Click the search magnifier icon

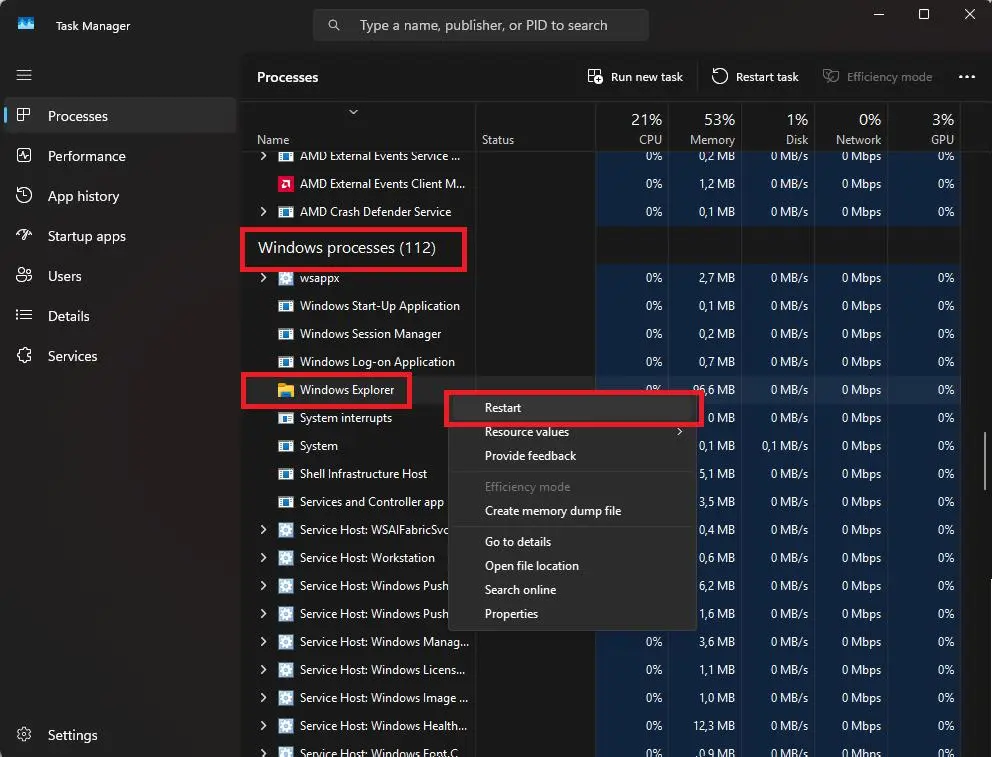pos(333,25)
